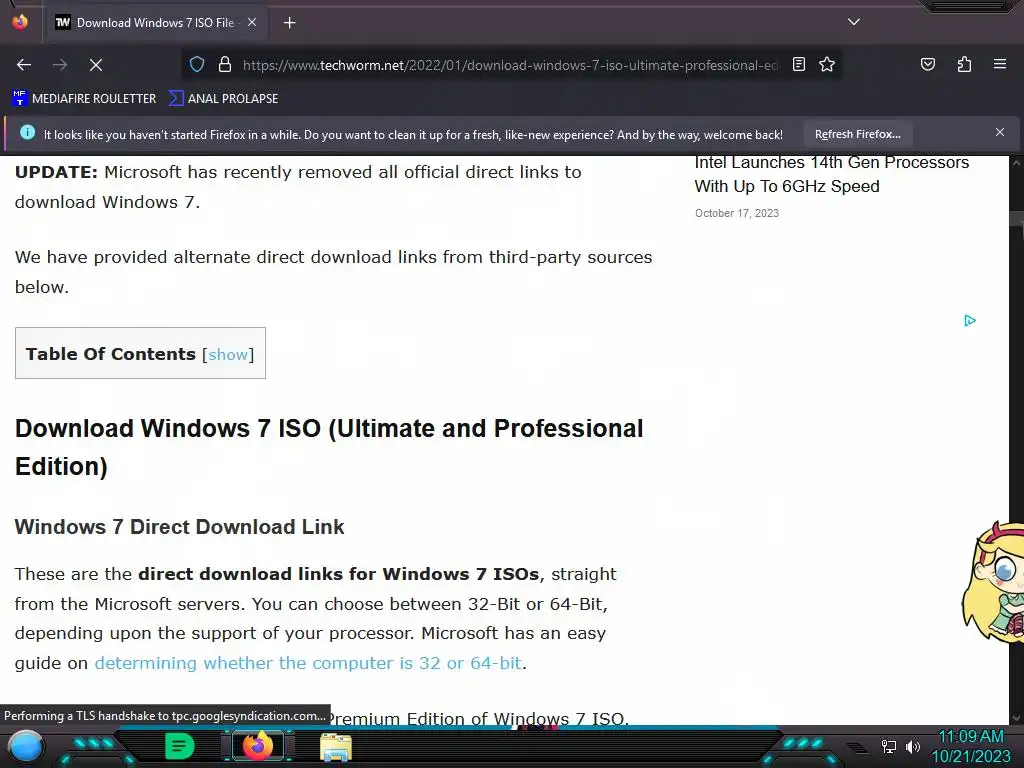Viewport: 1024px width, 768px height.
Task: Dismiss the Firefox refresh notification bar
Action: point(1000,133)
